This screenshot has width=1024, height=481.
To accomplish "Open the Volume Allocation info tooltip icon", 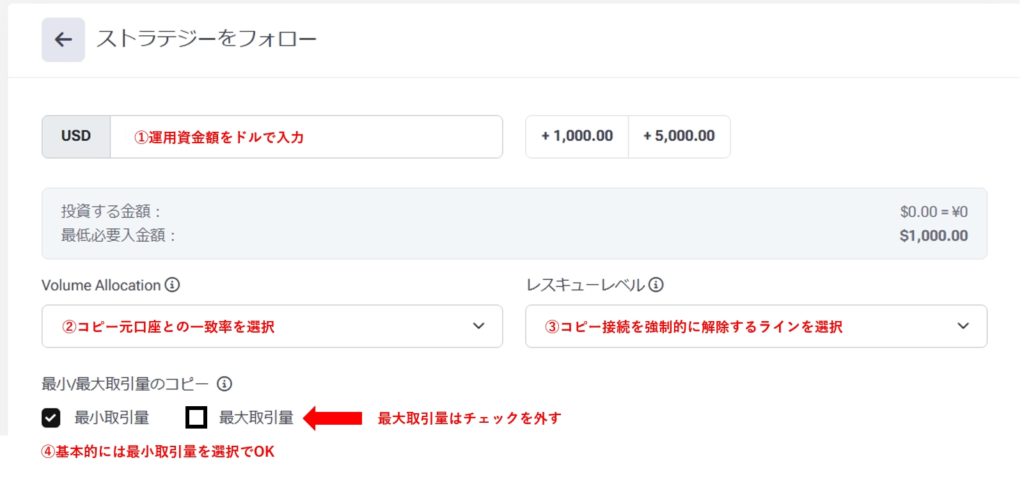I will tap(172, 285).
